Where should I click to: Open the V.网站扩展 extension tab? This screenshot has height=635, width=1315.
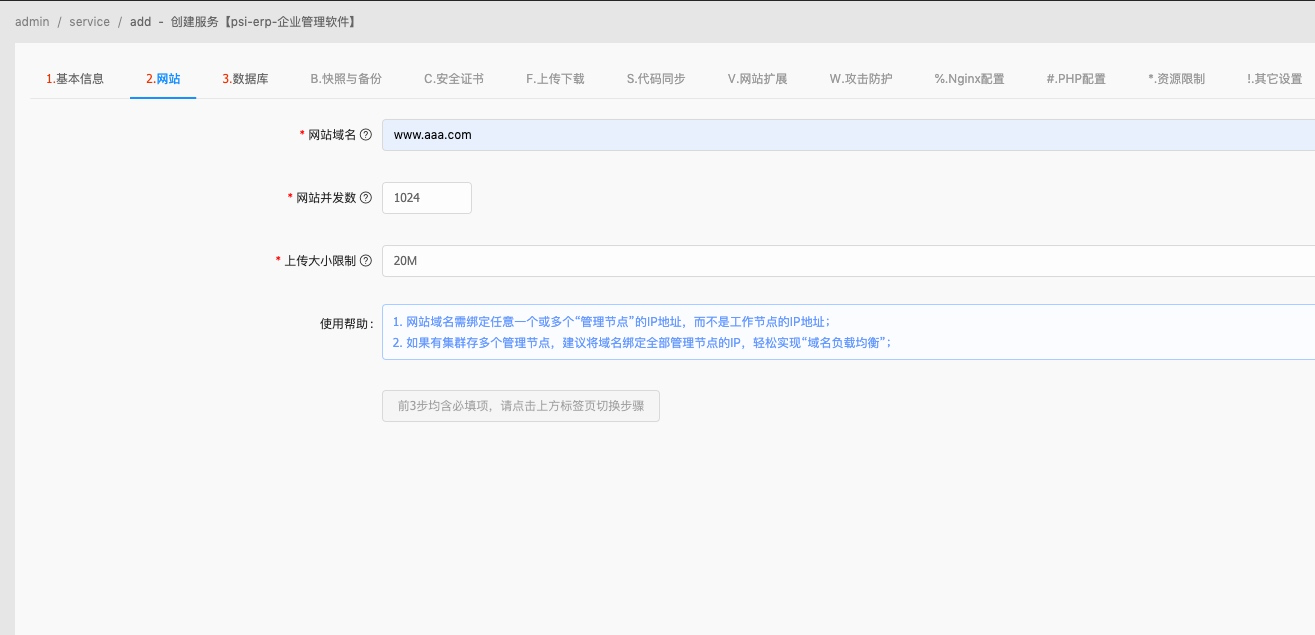756,77
